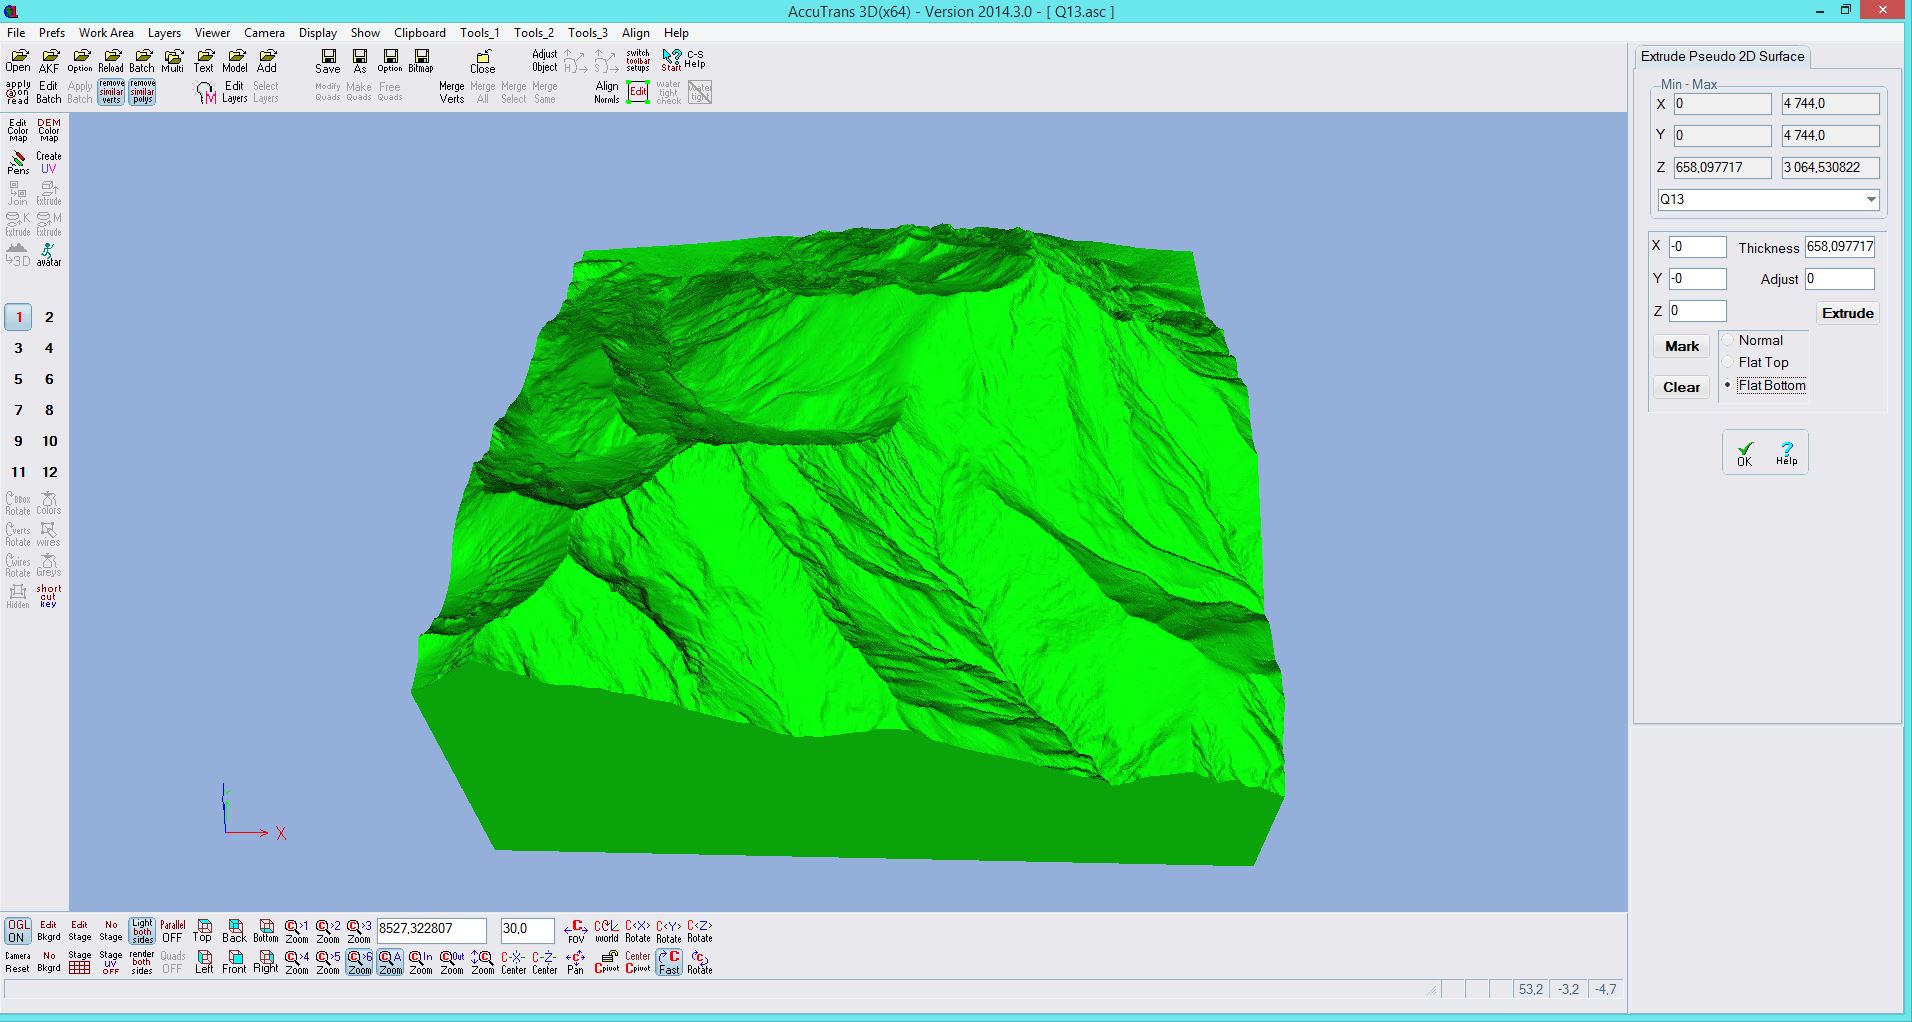
Task: Click the Thickness input field
Action: click(x=1840, y=247)
